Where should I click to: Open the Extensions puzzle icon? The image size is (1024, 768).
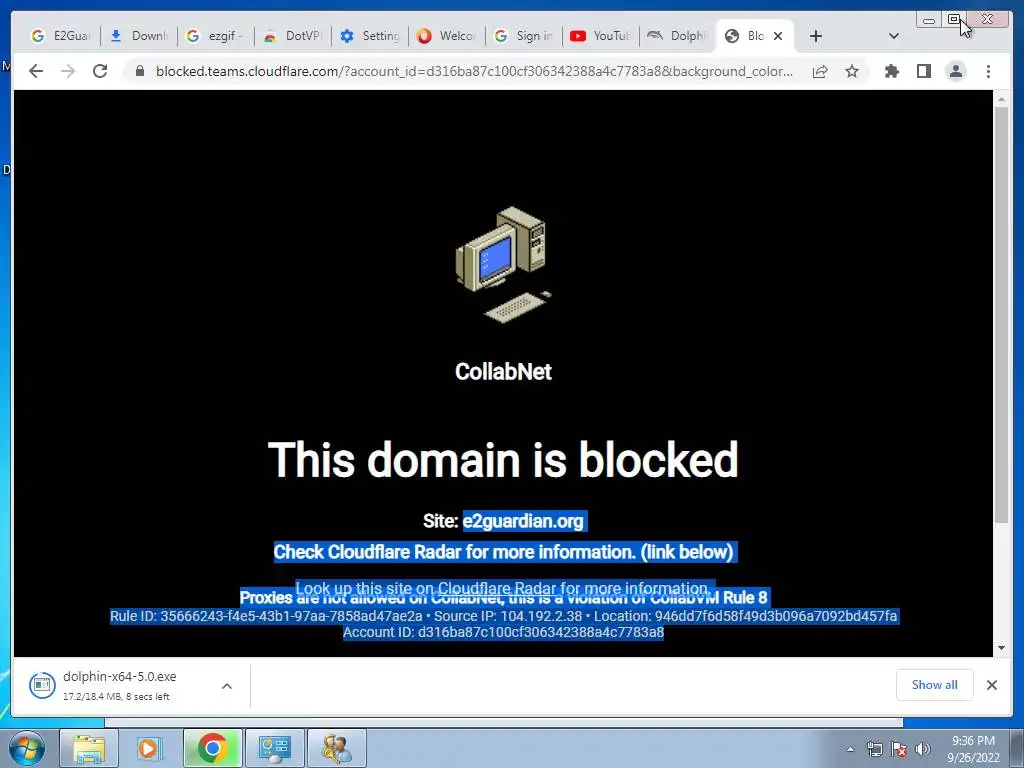click(x=891, y=71)
